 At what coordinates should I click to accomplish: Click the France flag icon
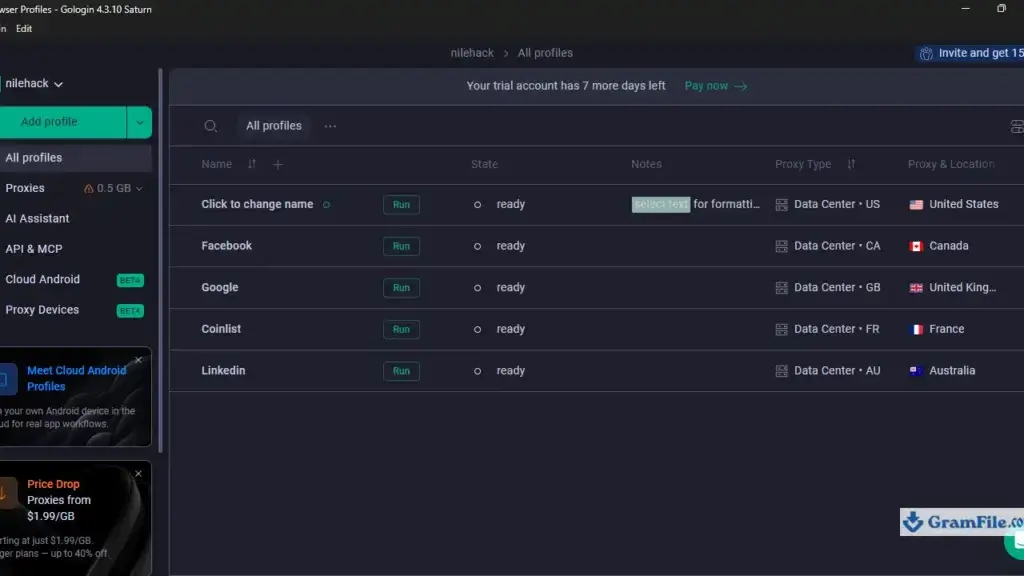916,329
